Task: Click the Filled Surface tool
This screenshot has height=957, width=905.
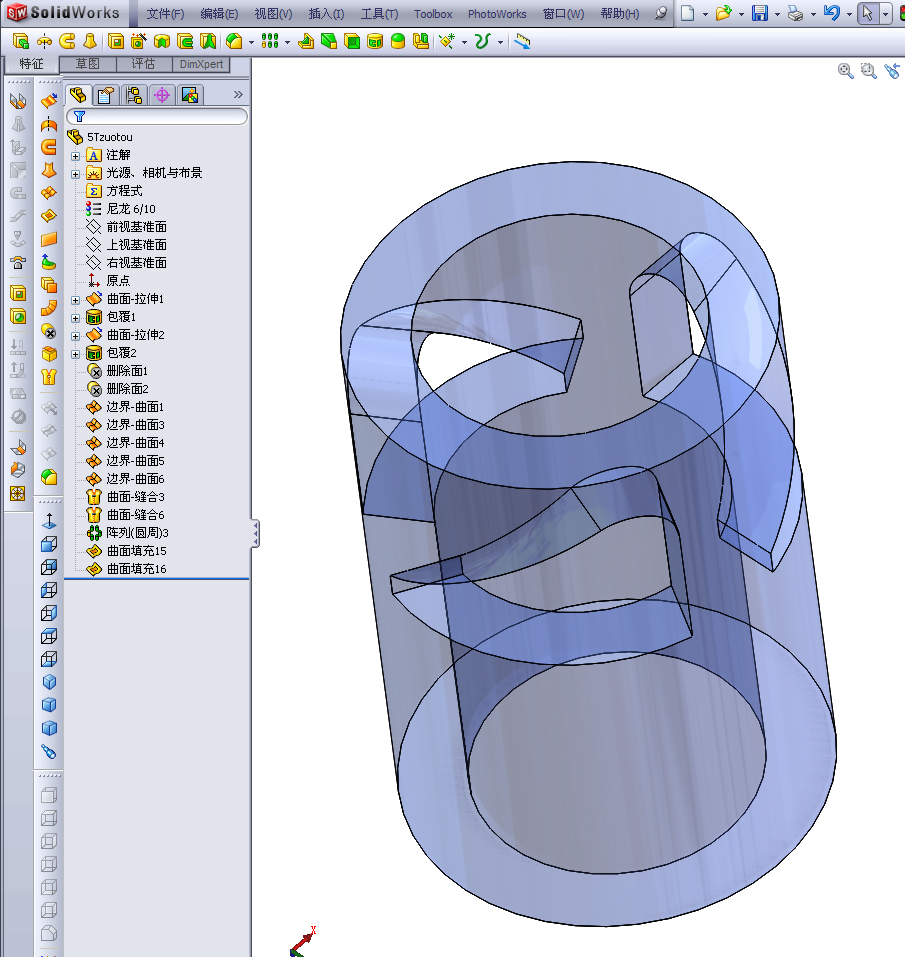Action: (49, 216)
